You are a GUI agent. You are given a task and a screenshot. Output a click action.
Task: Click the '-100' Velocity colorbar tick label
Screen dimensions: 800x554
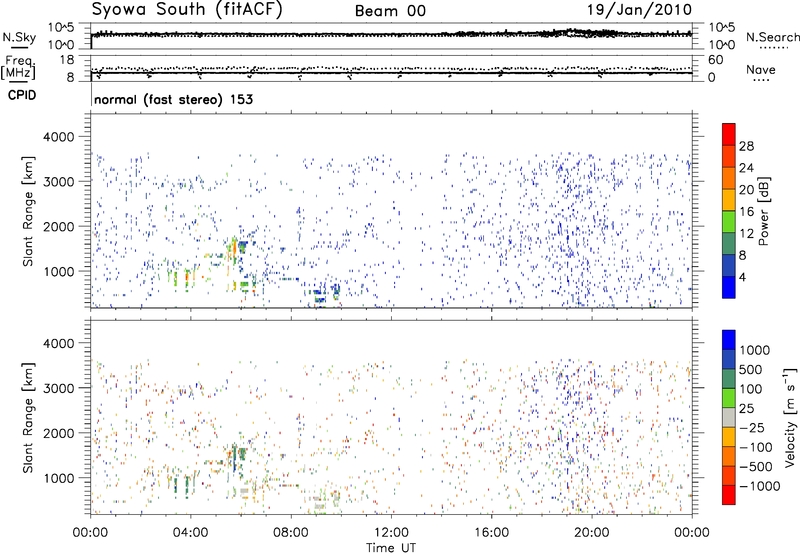pos(756,447)
